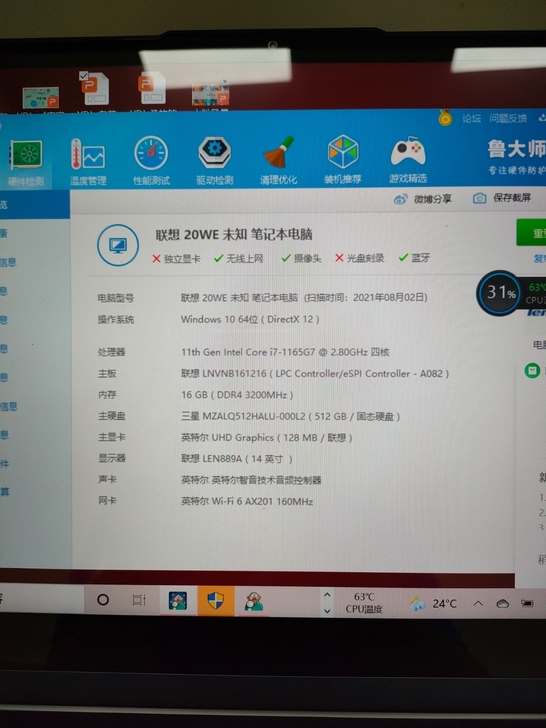Toggle the checkbox on the desktop PowerPoint file
The width and height of the screenshot is (546, 728).
tap(84, 75)
